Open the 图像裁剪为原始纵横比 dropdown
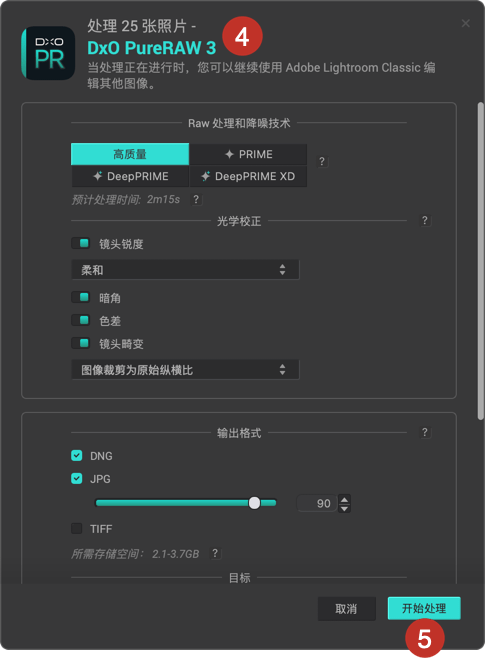The image size is (485, 661). point(185,370)
